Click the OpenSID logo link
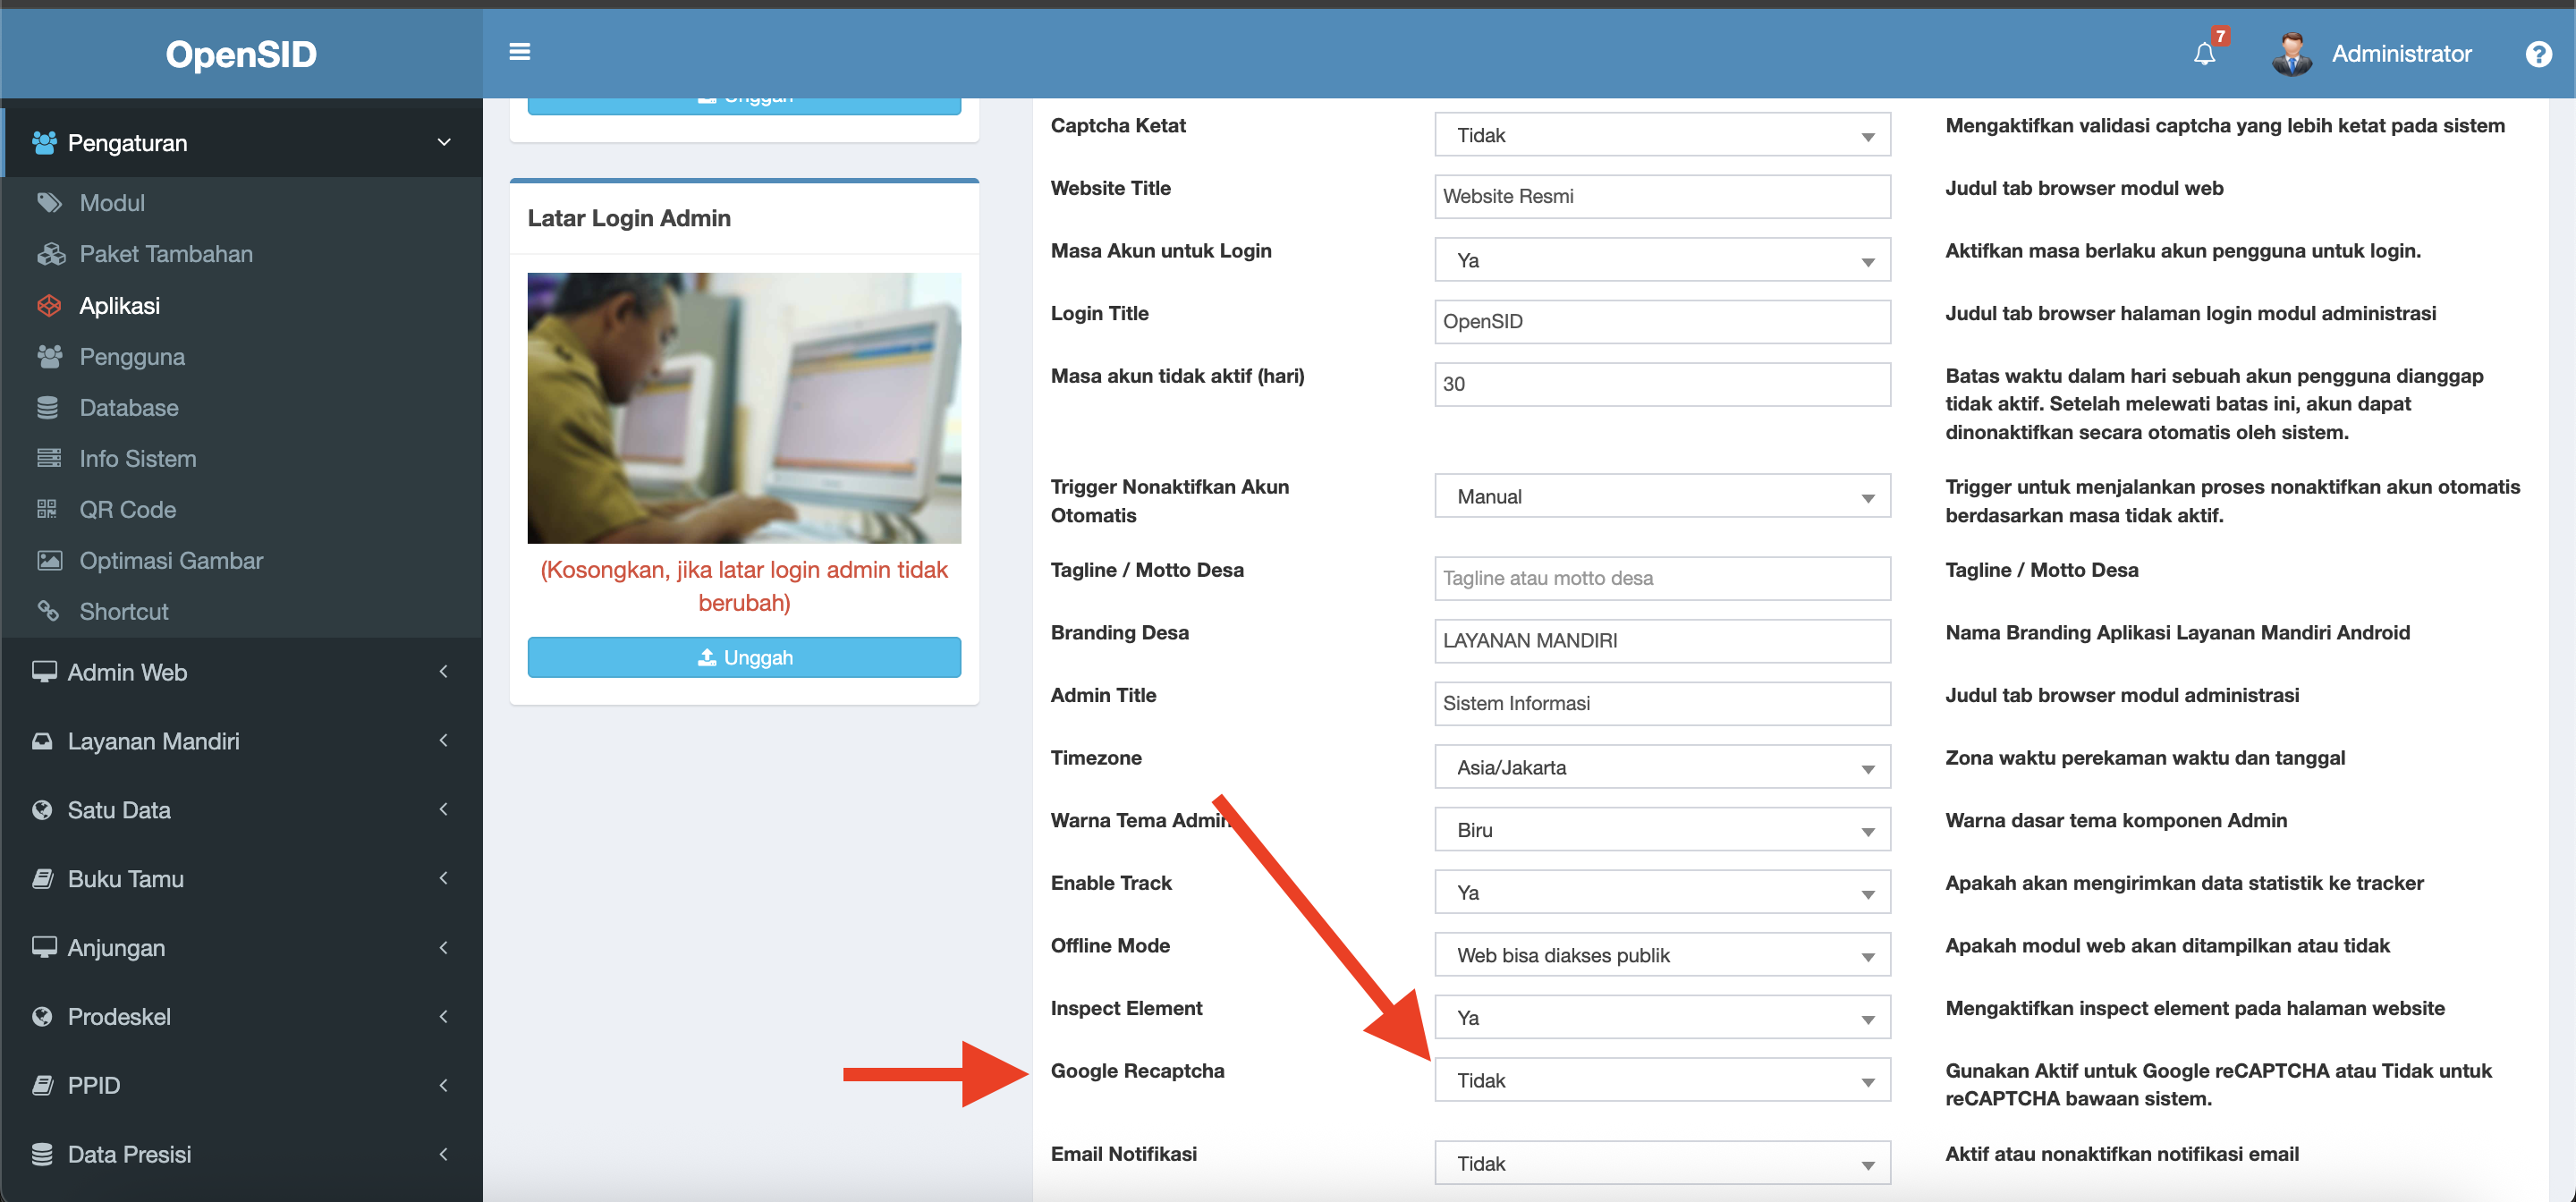 [x=241, y=54]
